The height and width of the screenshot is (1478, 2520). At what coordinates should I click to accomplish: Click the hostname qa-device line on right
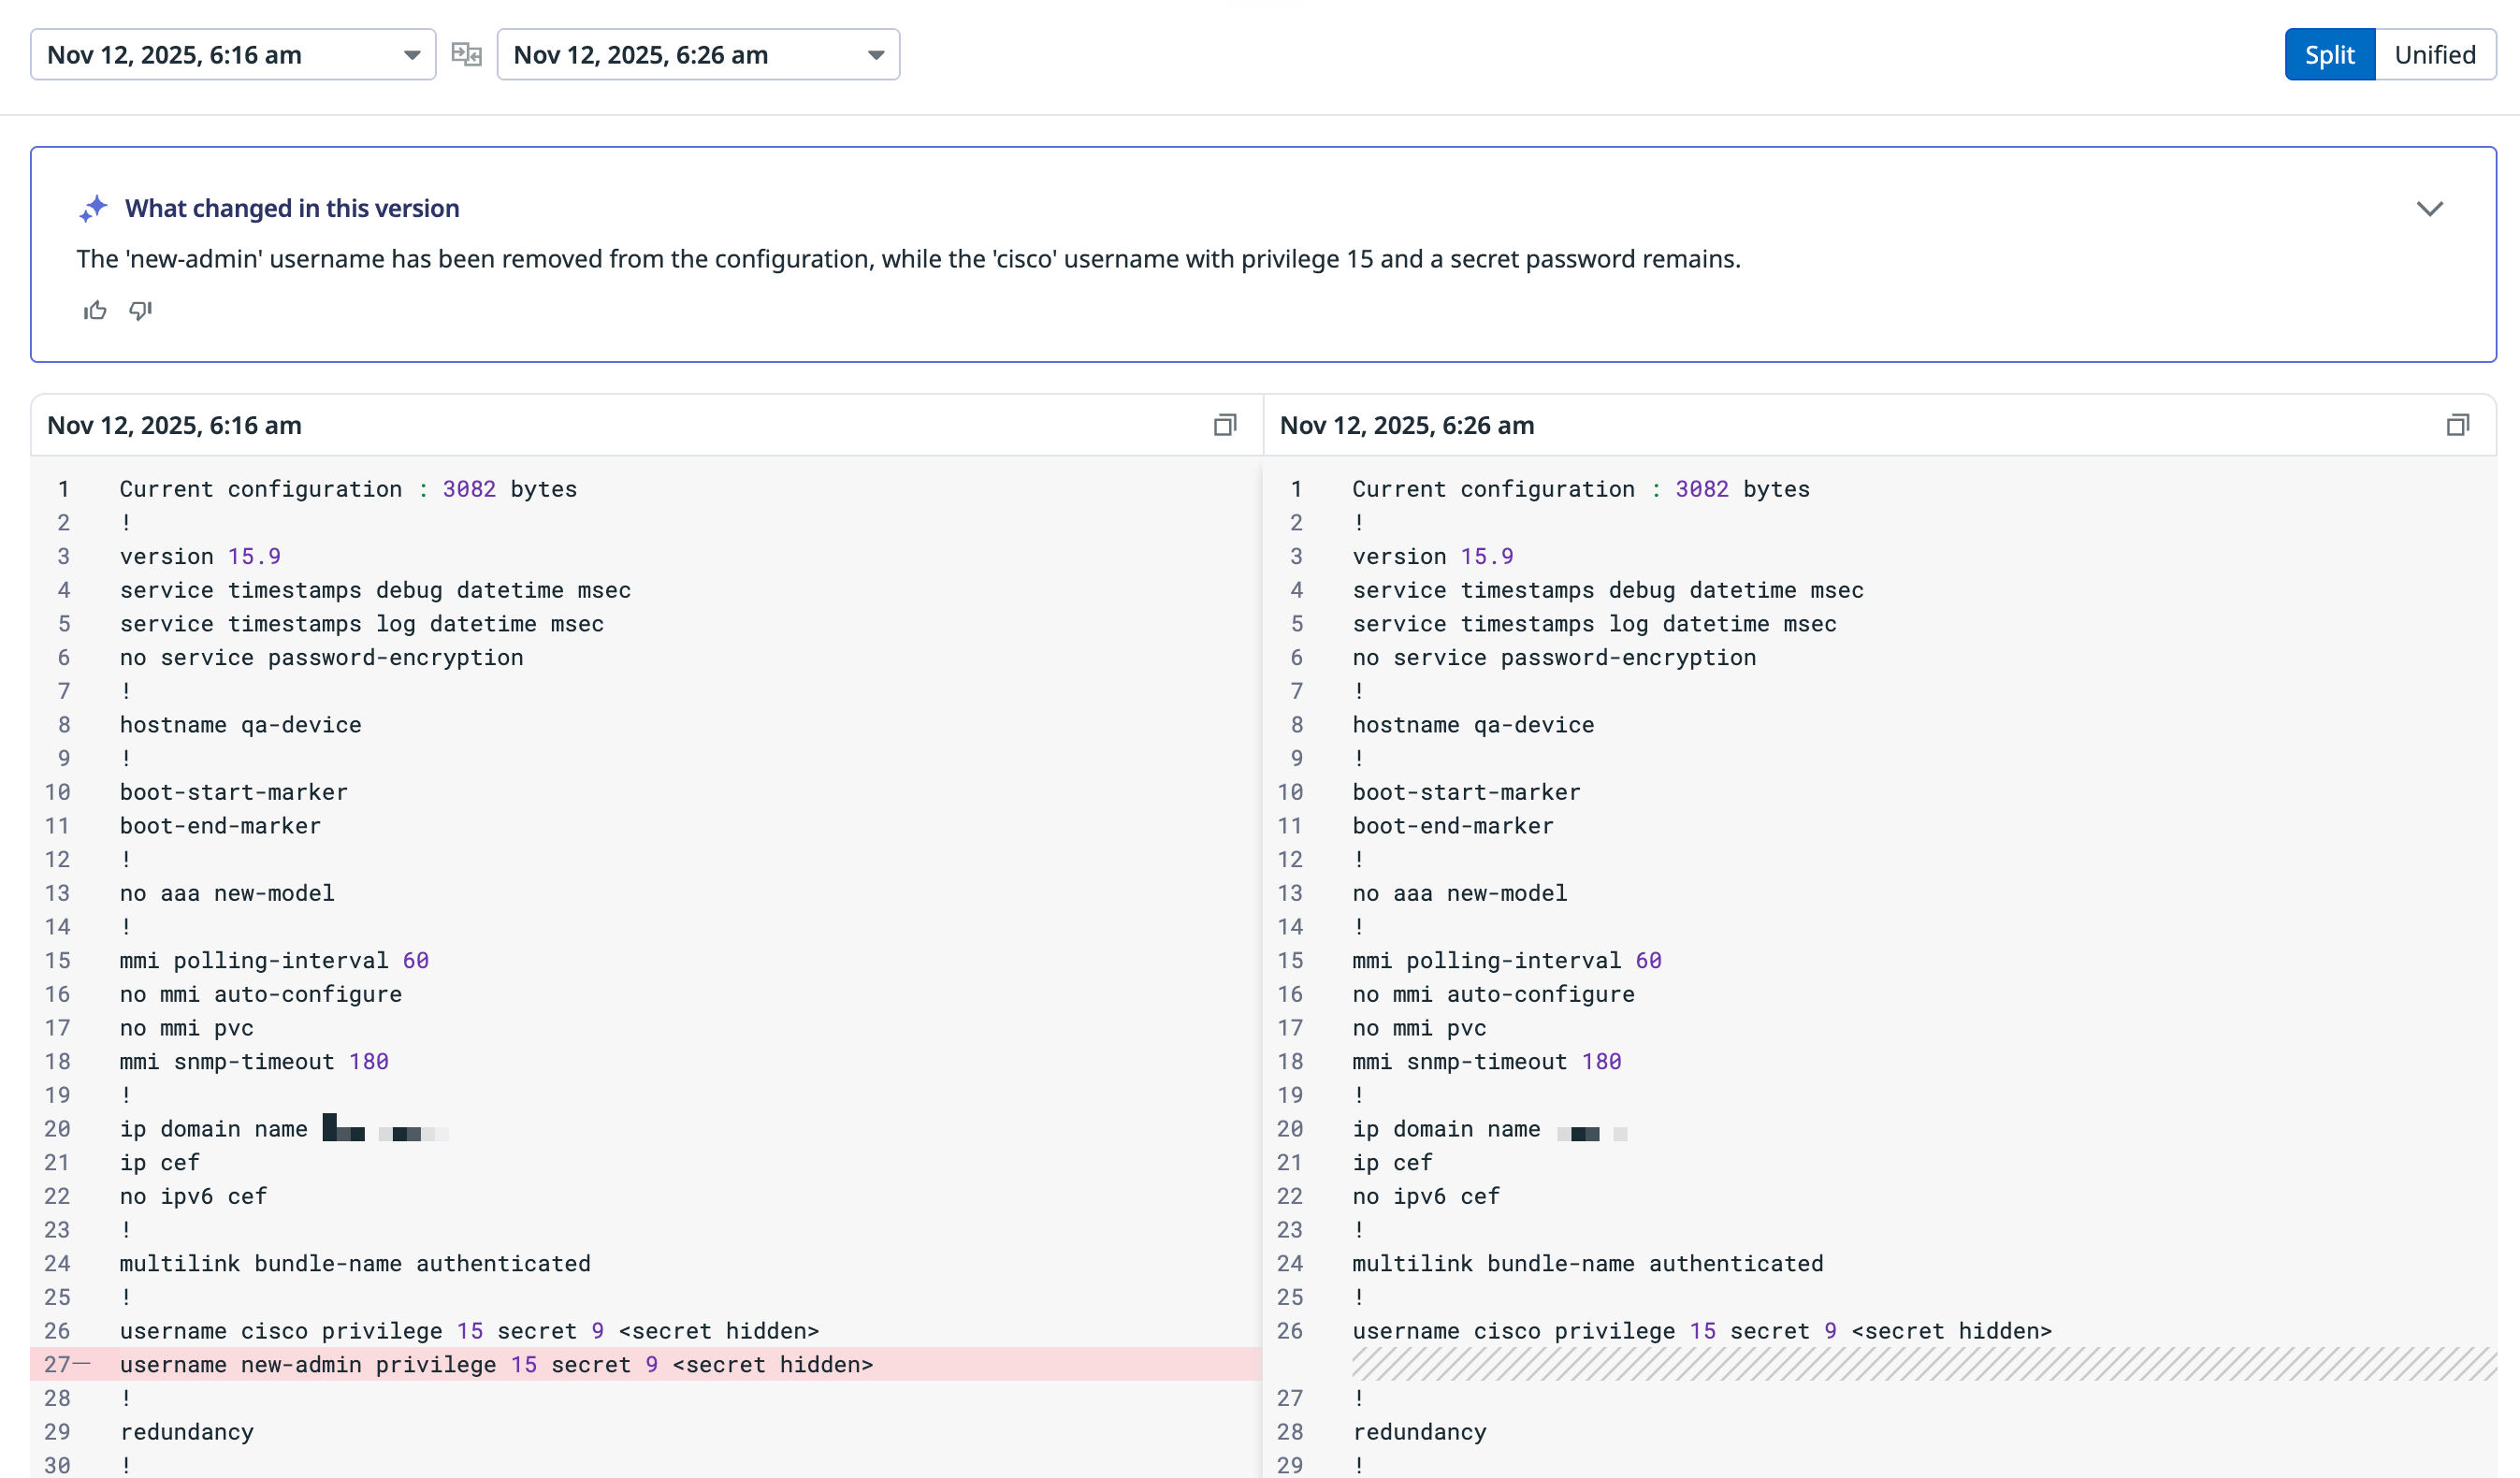pos(1473,724)
